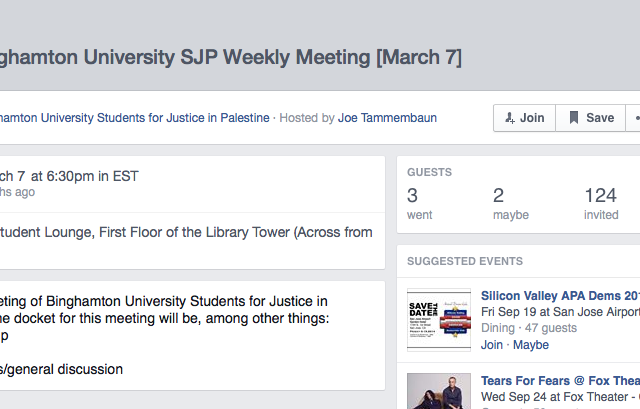
Task: Open Students for Justice in Palestine group link
Action: click(x=135, y=118)
